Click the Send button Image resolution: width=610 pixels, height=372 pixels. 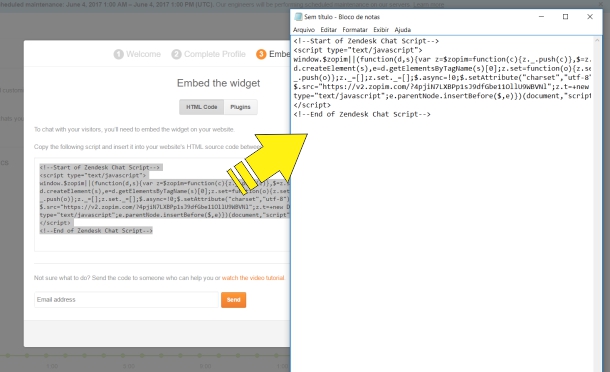233,300
